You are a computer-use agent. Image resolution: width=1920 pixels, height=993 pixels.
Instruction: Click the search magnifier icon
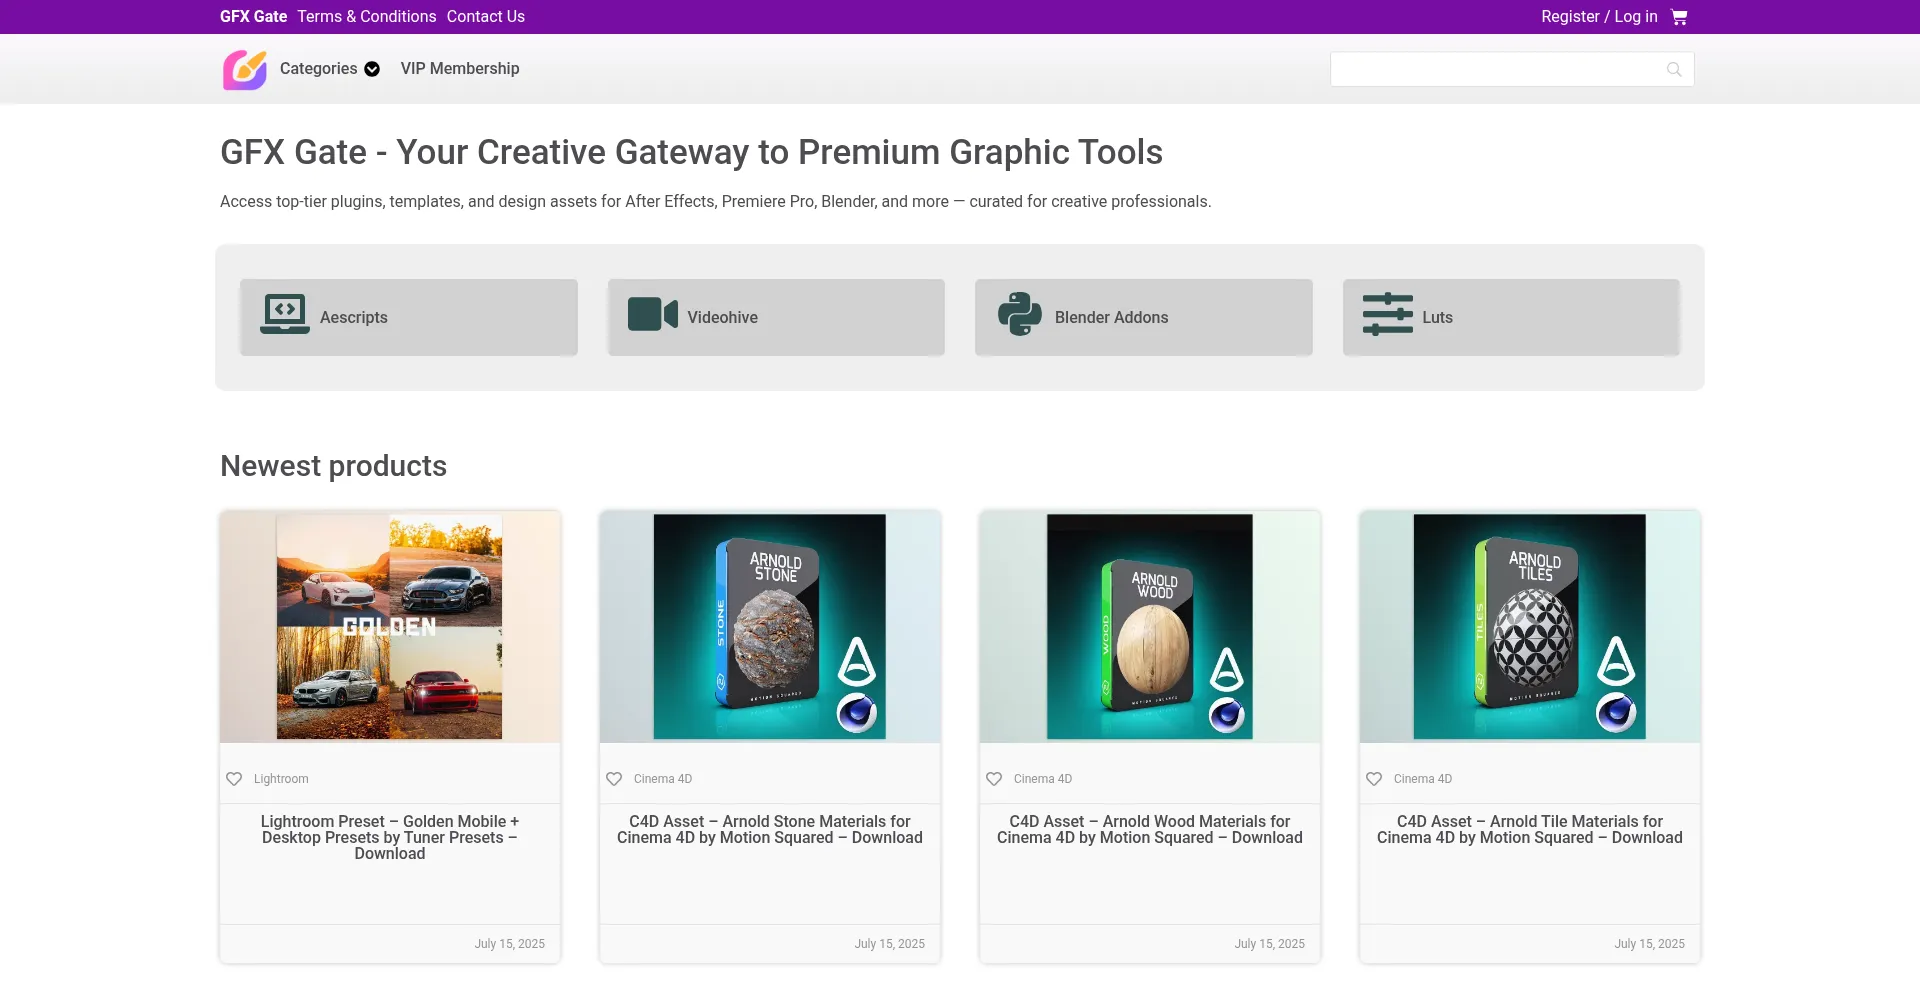tap(1674, 69)
